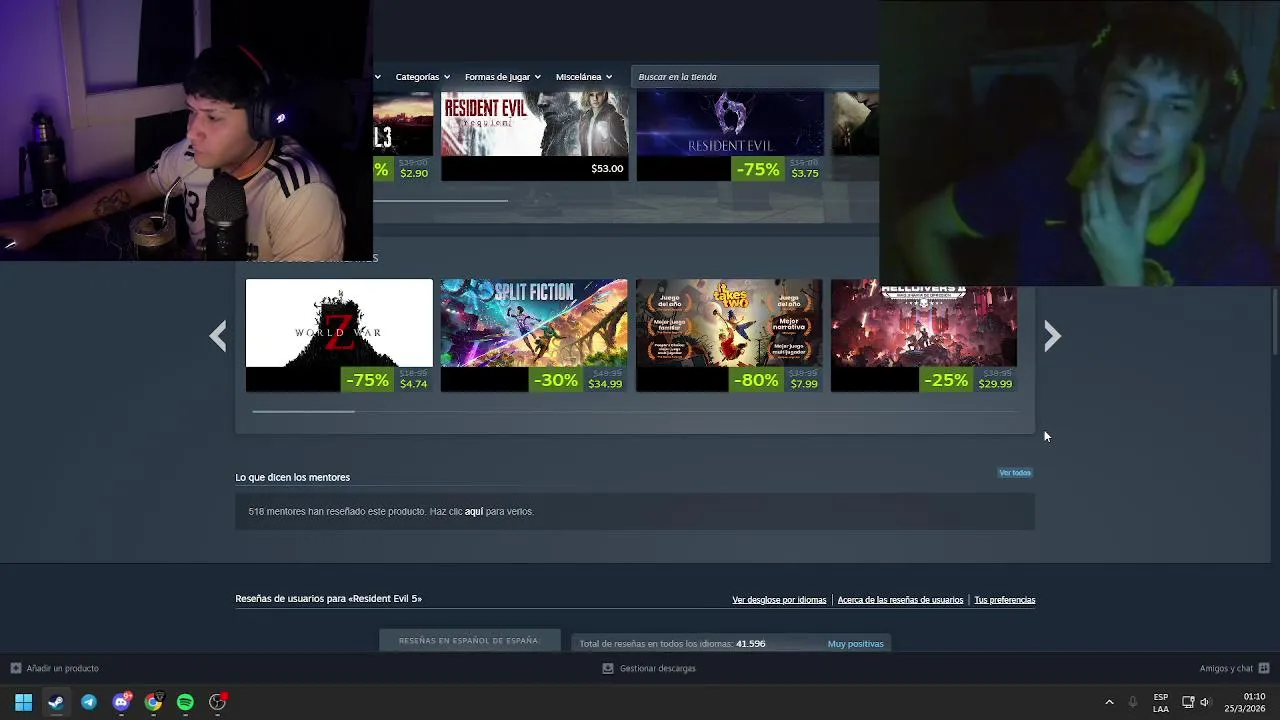
Task: Click the Buscar en la tienda field
Action: [755, 77]
